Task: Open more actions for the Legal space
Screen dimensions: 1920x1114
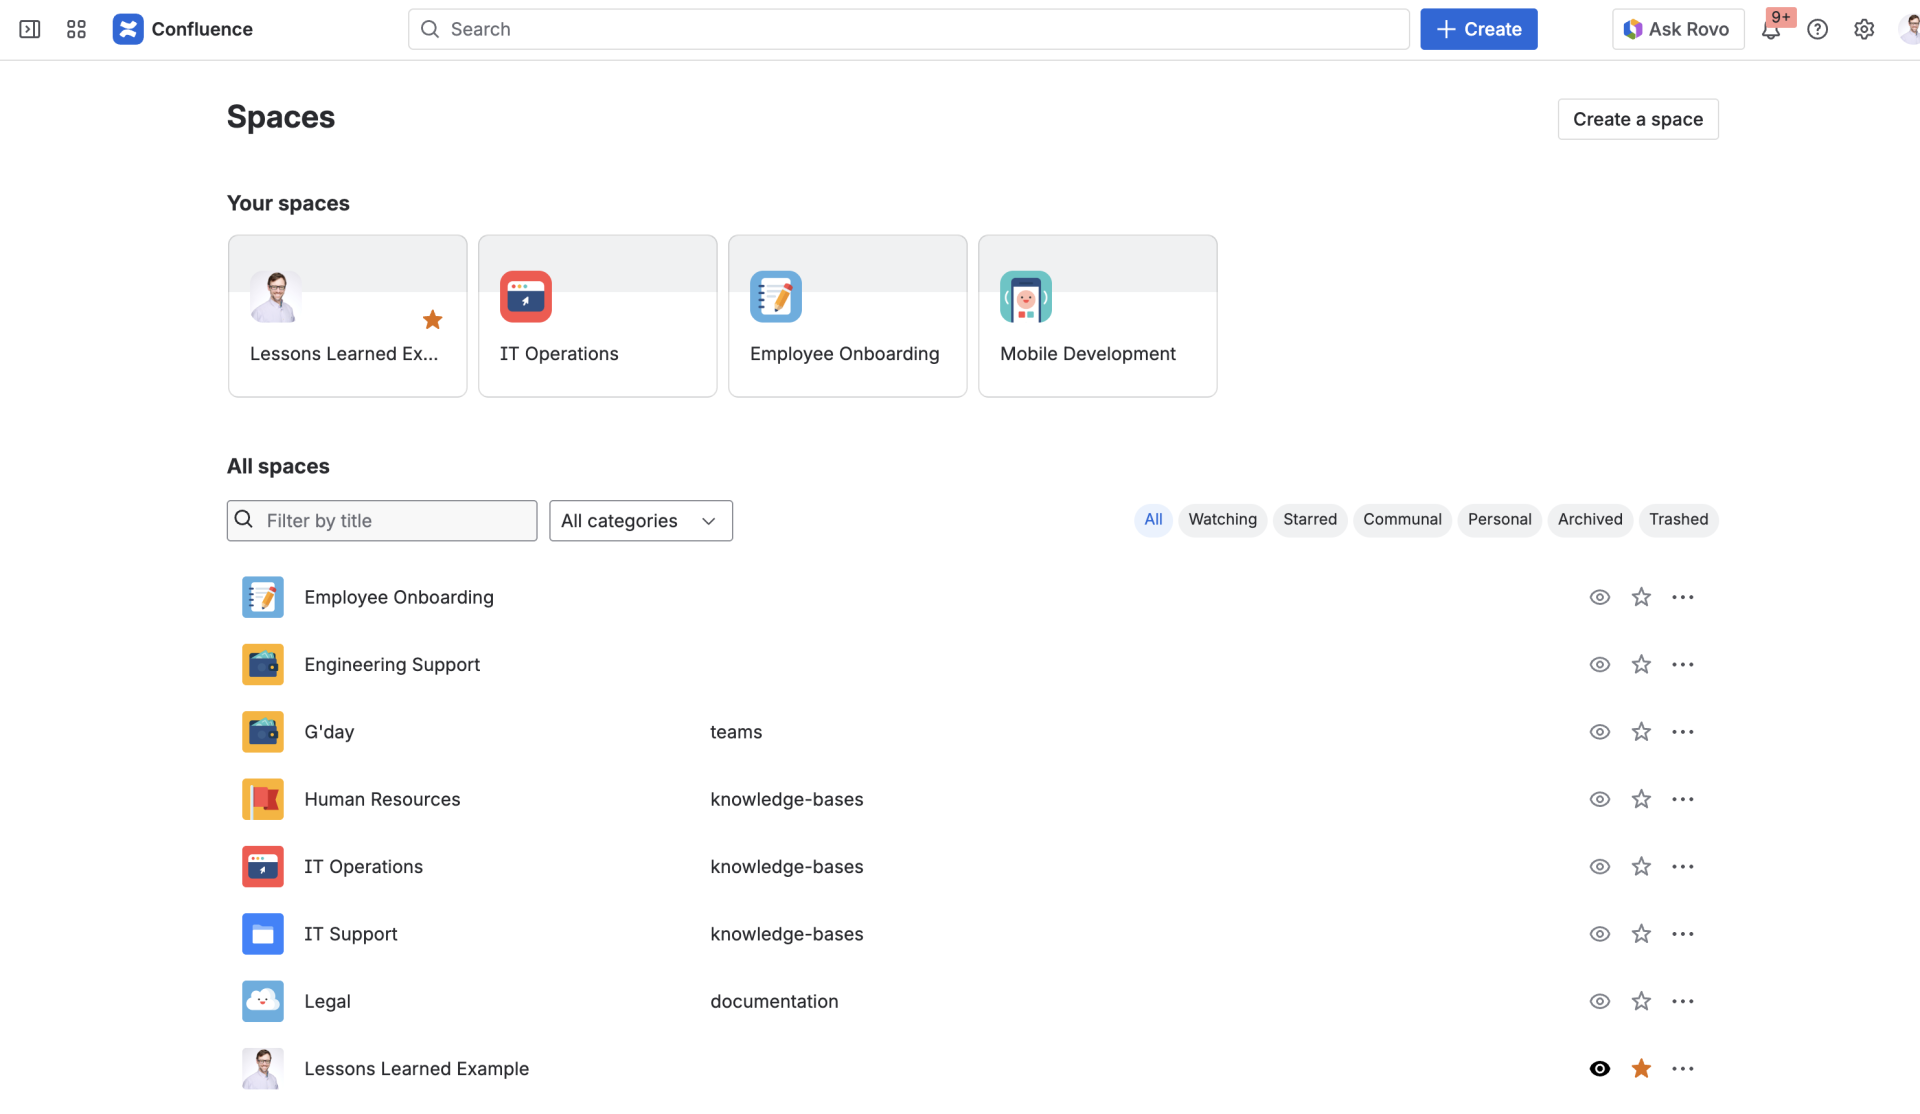Action: pos(1683,1001)
